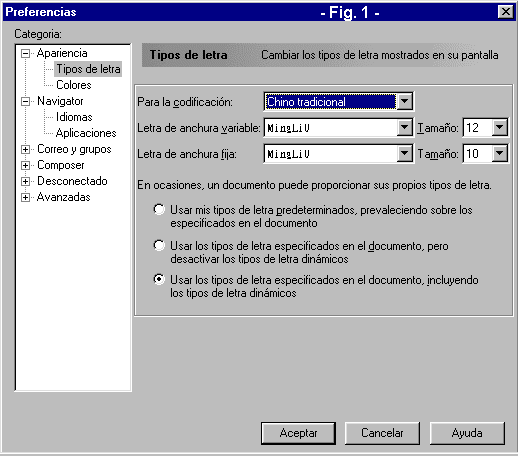Expand the Composer category node
Image resolution: width=518 pixels, height=456 pixels.
pyautogui.click(x=25, y=165)
